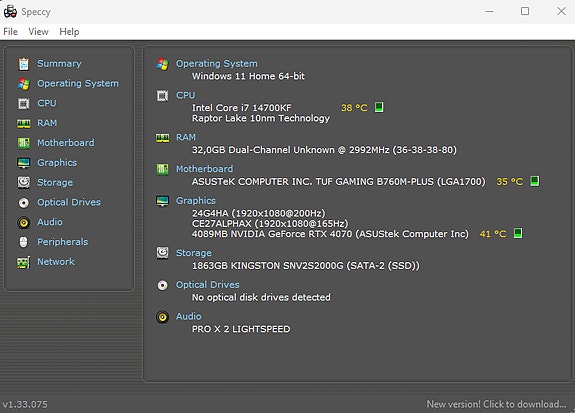Click the Graphics heading in summary panel
This screenshot has width=575, height=413.
(196, 201)
